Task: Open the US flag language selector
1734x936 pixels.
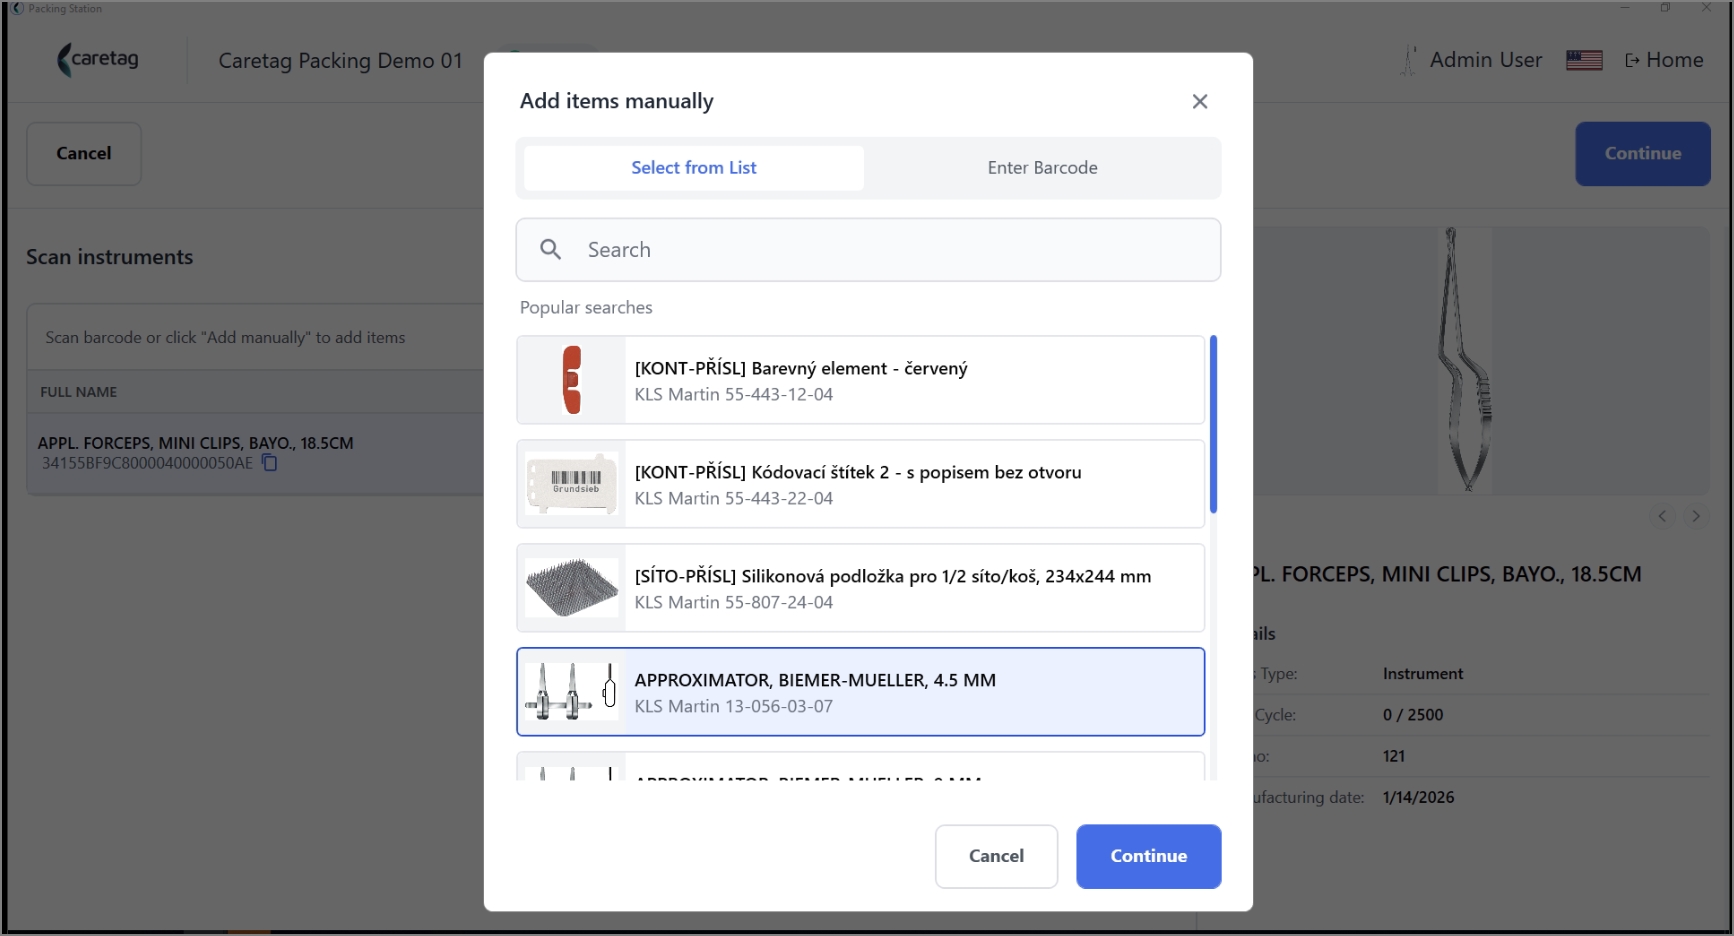Action: [1584, 61]
